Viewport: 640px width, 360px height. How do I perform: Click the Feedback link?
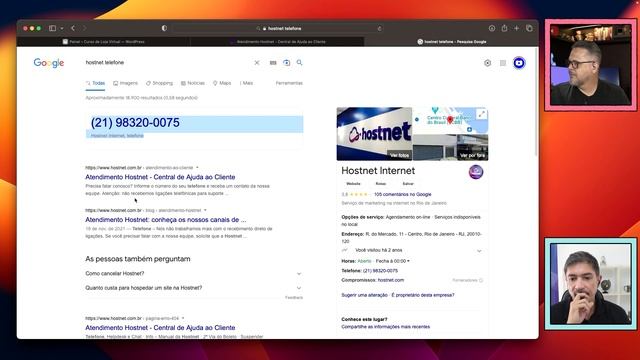point(294,298)
